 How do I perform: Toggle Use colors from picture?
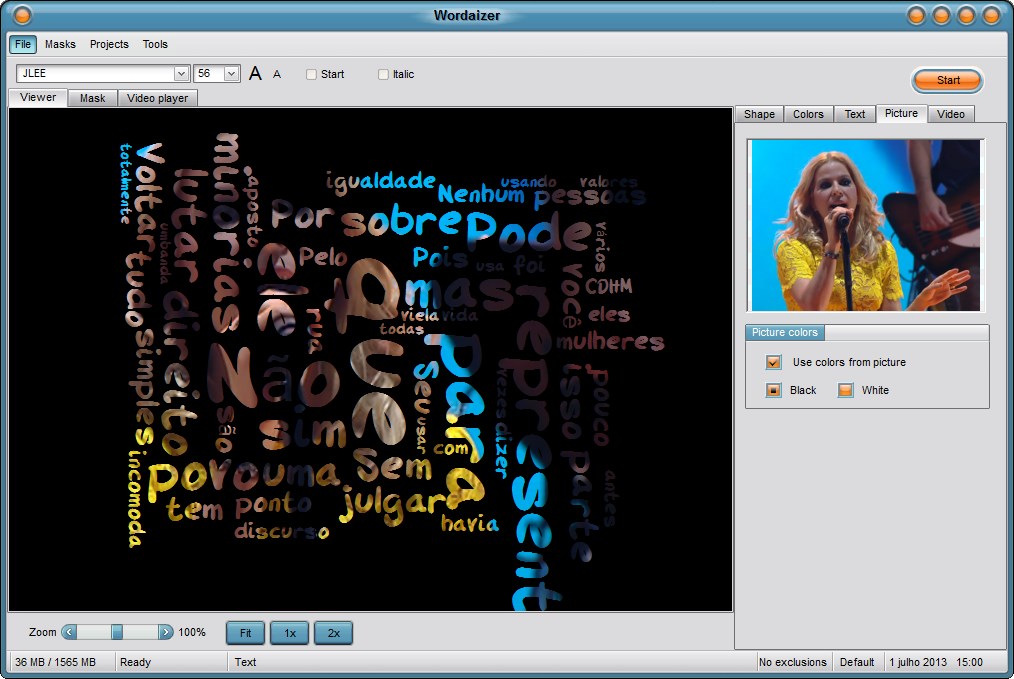click(773, 362)
